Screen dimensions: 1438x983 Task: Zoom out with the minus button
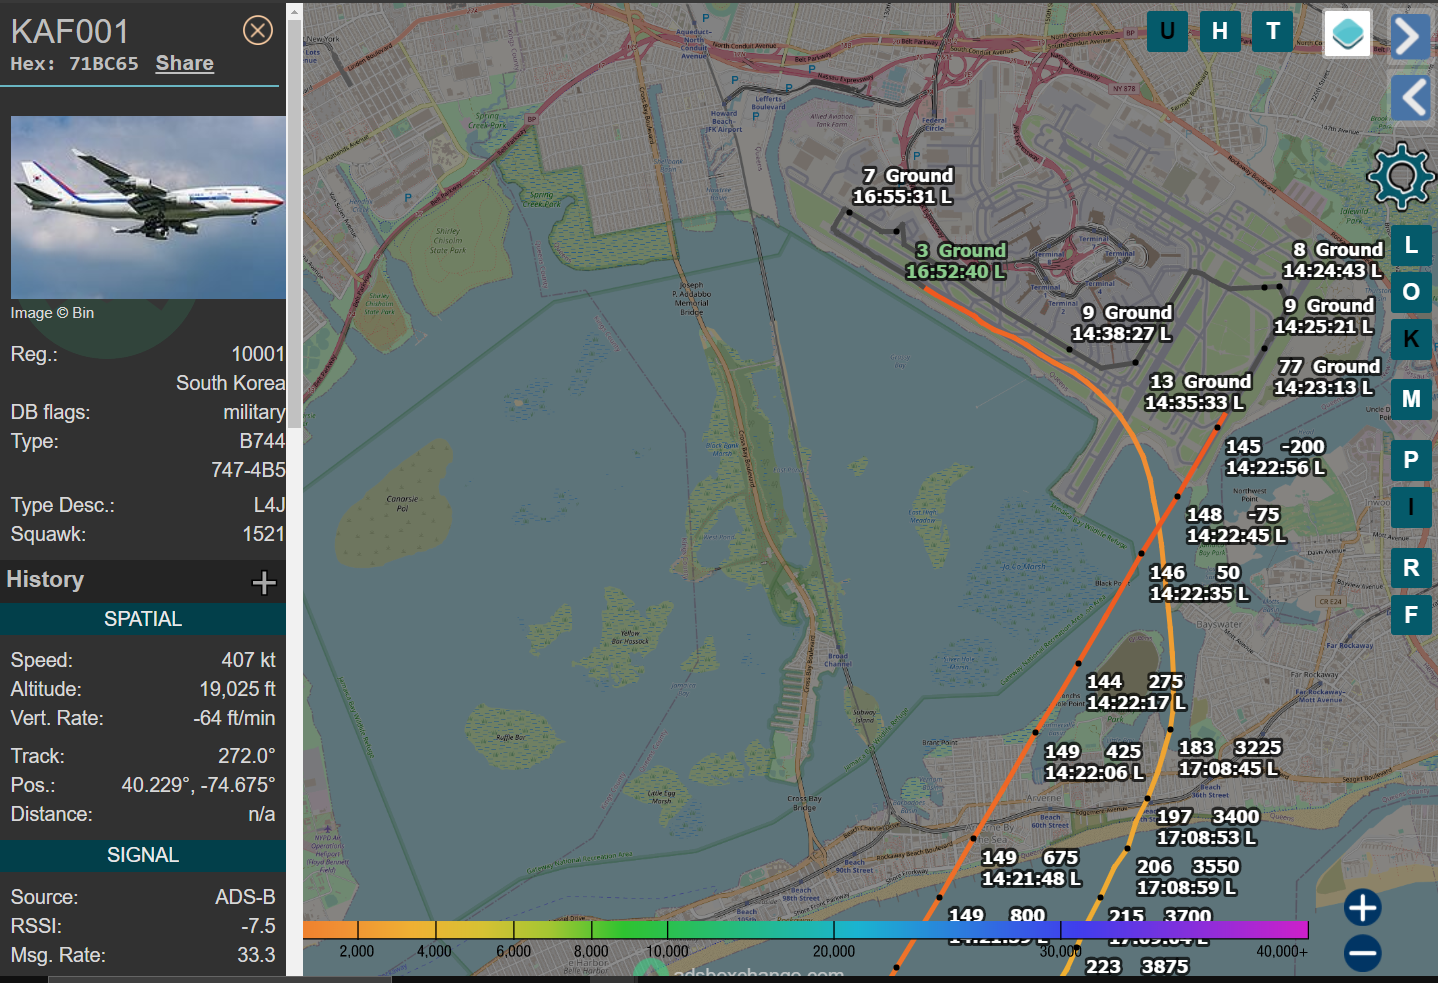(1362, 953)
